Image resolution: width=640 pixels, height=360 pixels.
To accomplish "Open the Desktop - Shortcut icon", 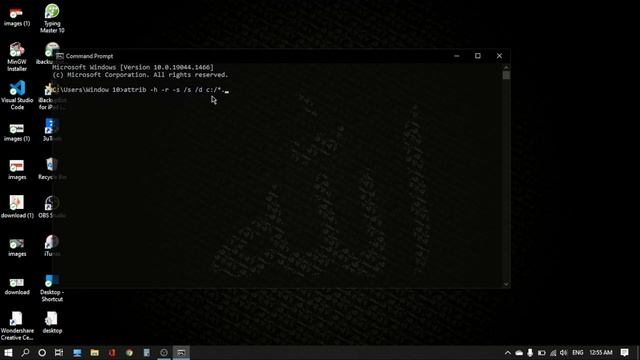I will point(52,288).
